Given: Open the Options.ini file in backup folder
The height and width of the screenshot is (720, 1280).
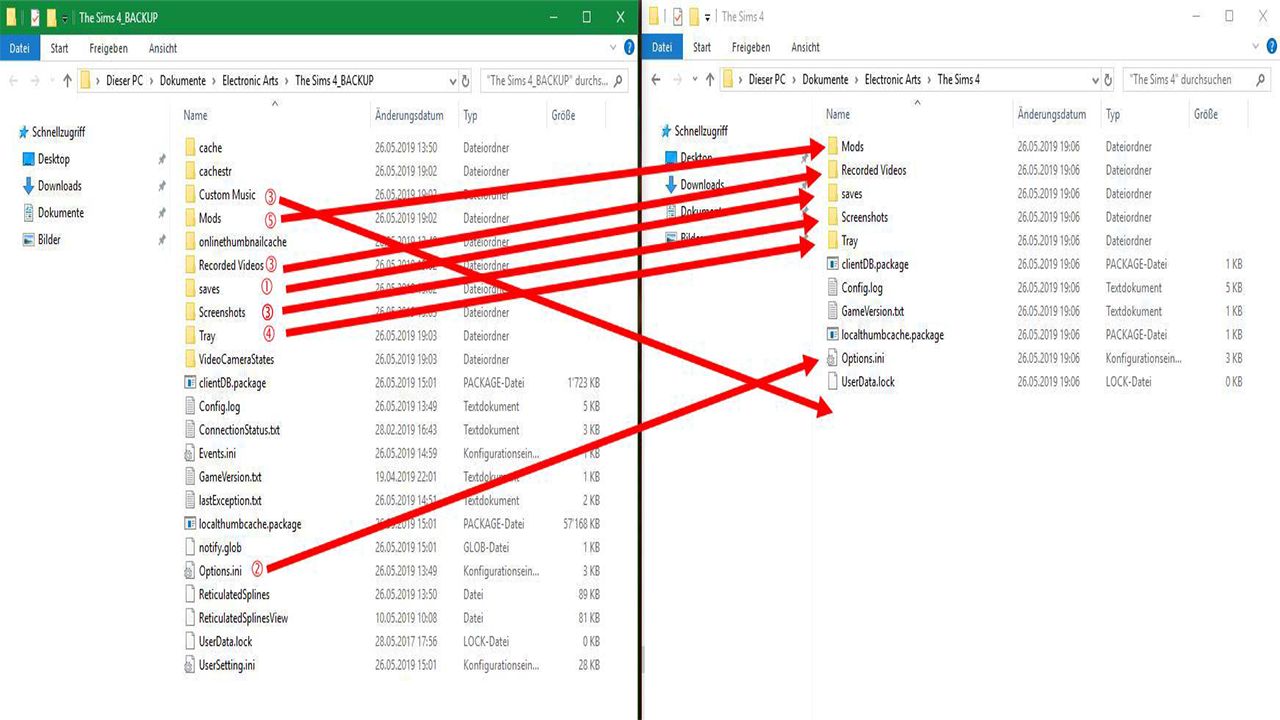Looking at the screenshot, I should pyautogui.click(x=220, y=571).
